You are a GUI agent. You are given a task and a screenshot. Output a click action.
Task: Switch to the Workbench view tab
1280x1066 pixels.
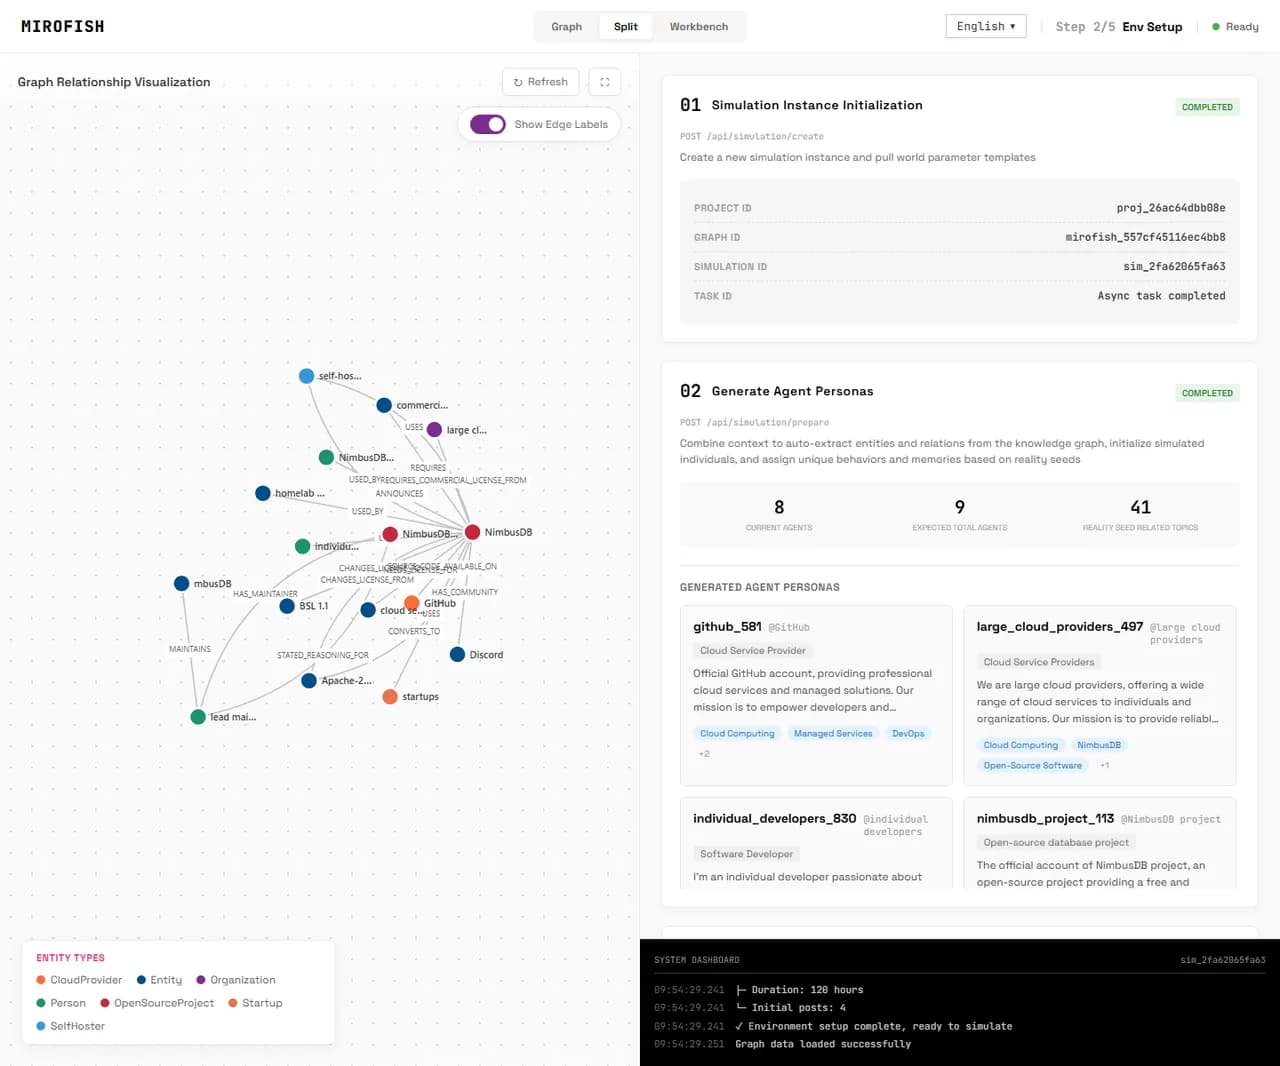(x=699, y=27)
